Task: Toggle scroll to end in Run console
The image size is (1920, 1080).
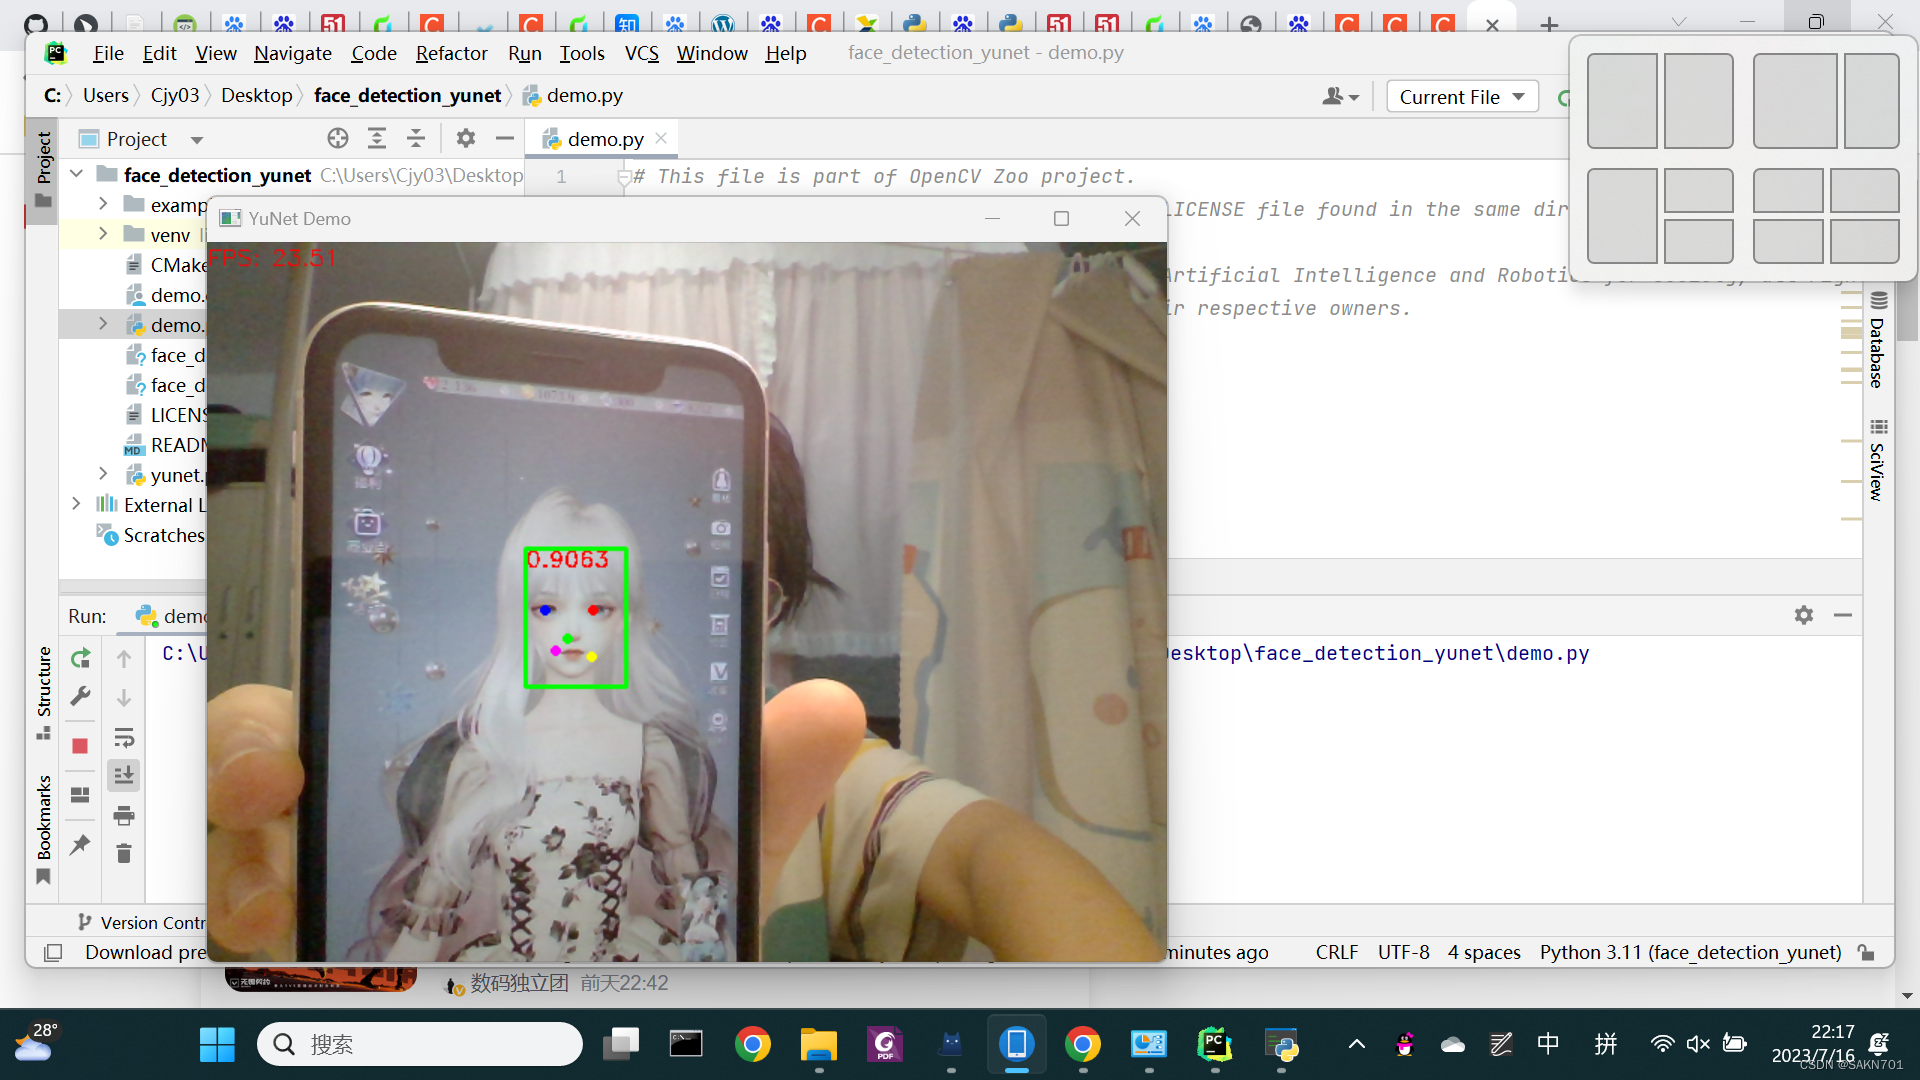Action: click(124, 776)
